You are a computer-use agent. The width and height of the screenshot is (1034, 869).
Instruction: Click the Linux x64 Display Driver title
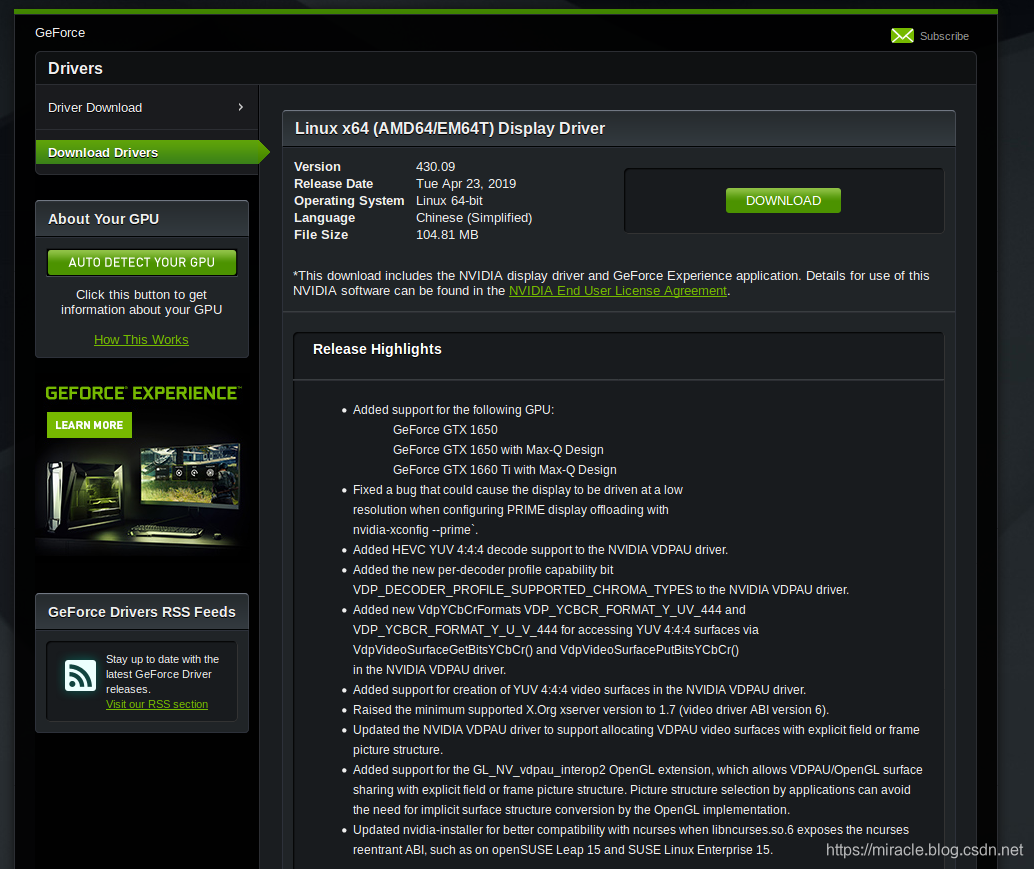450,129
